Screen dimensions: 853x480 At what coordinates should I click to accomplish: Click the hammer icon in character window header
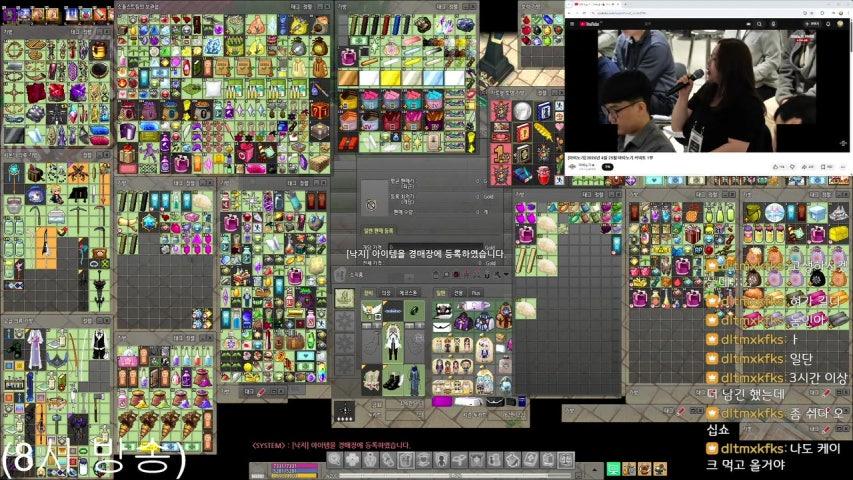click(x=497, y=275)
